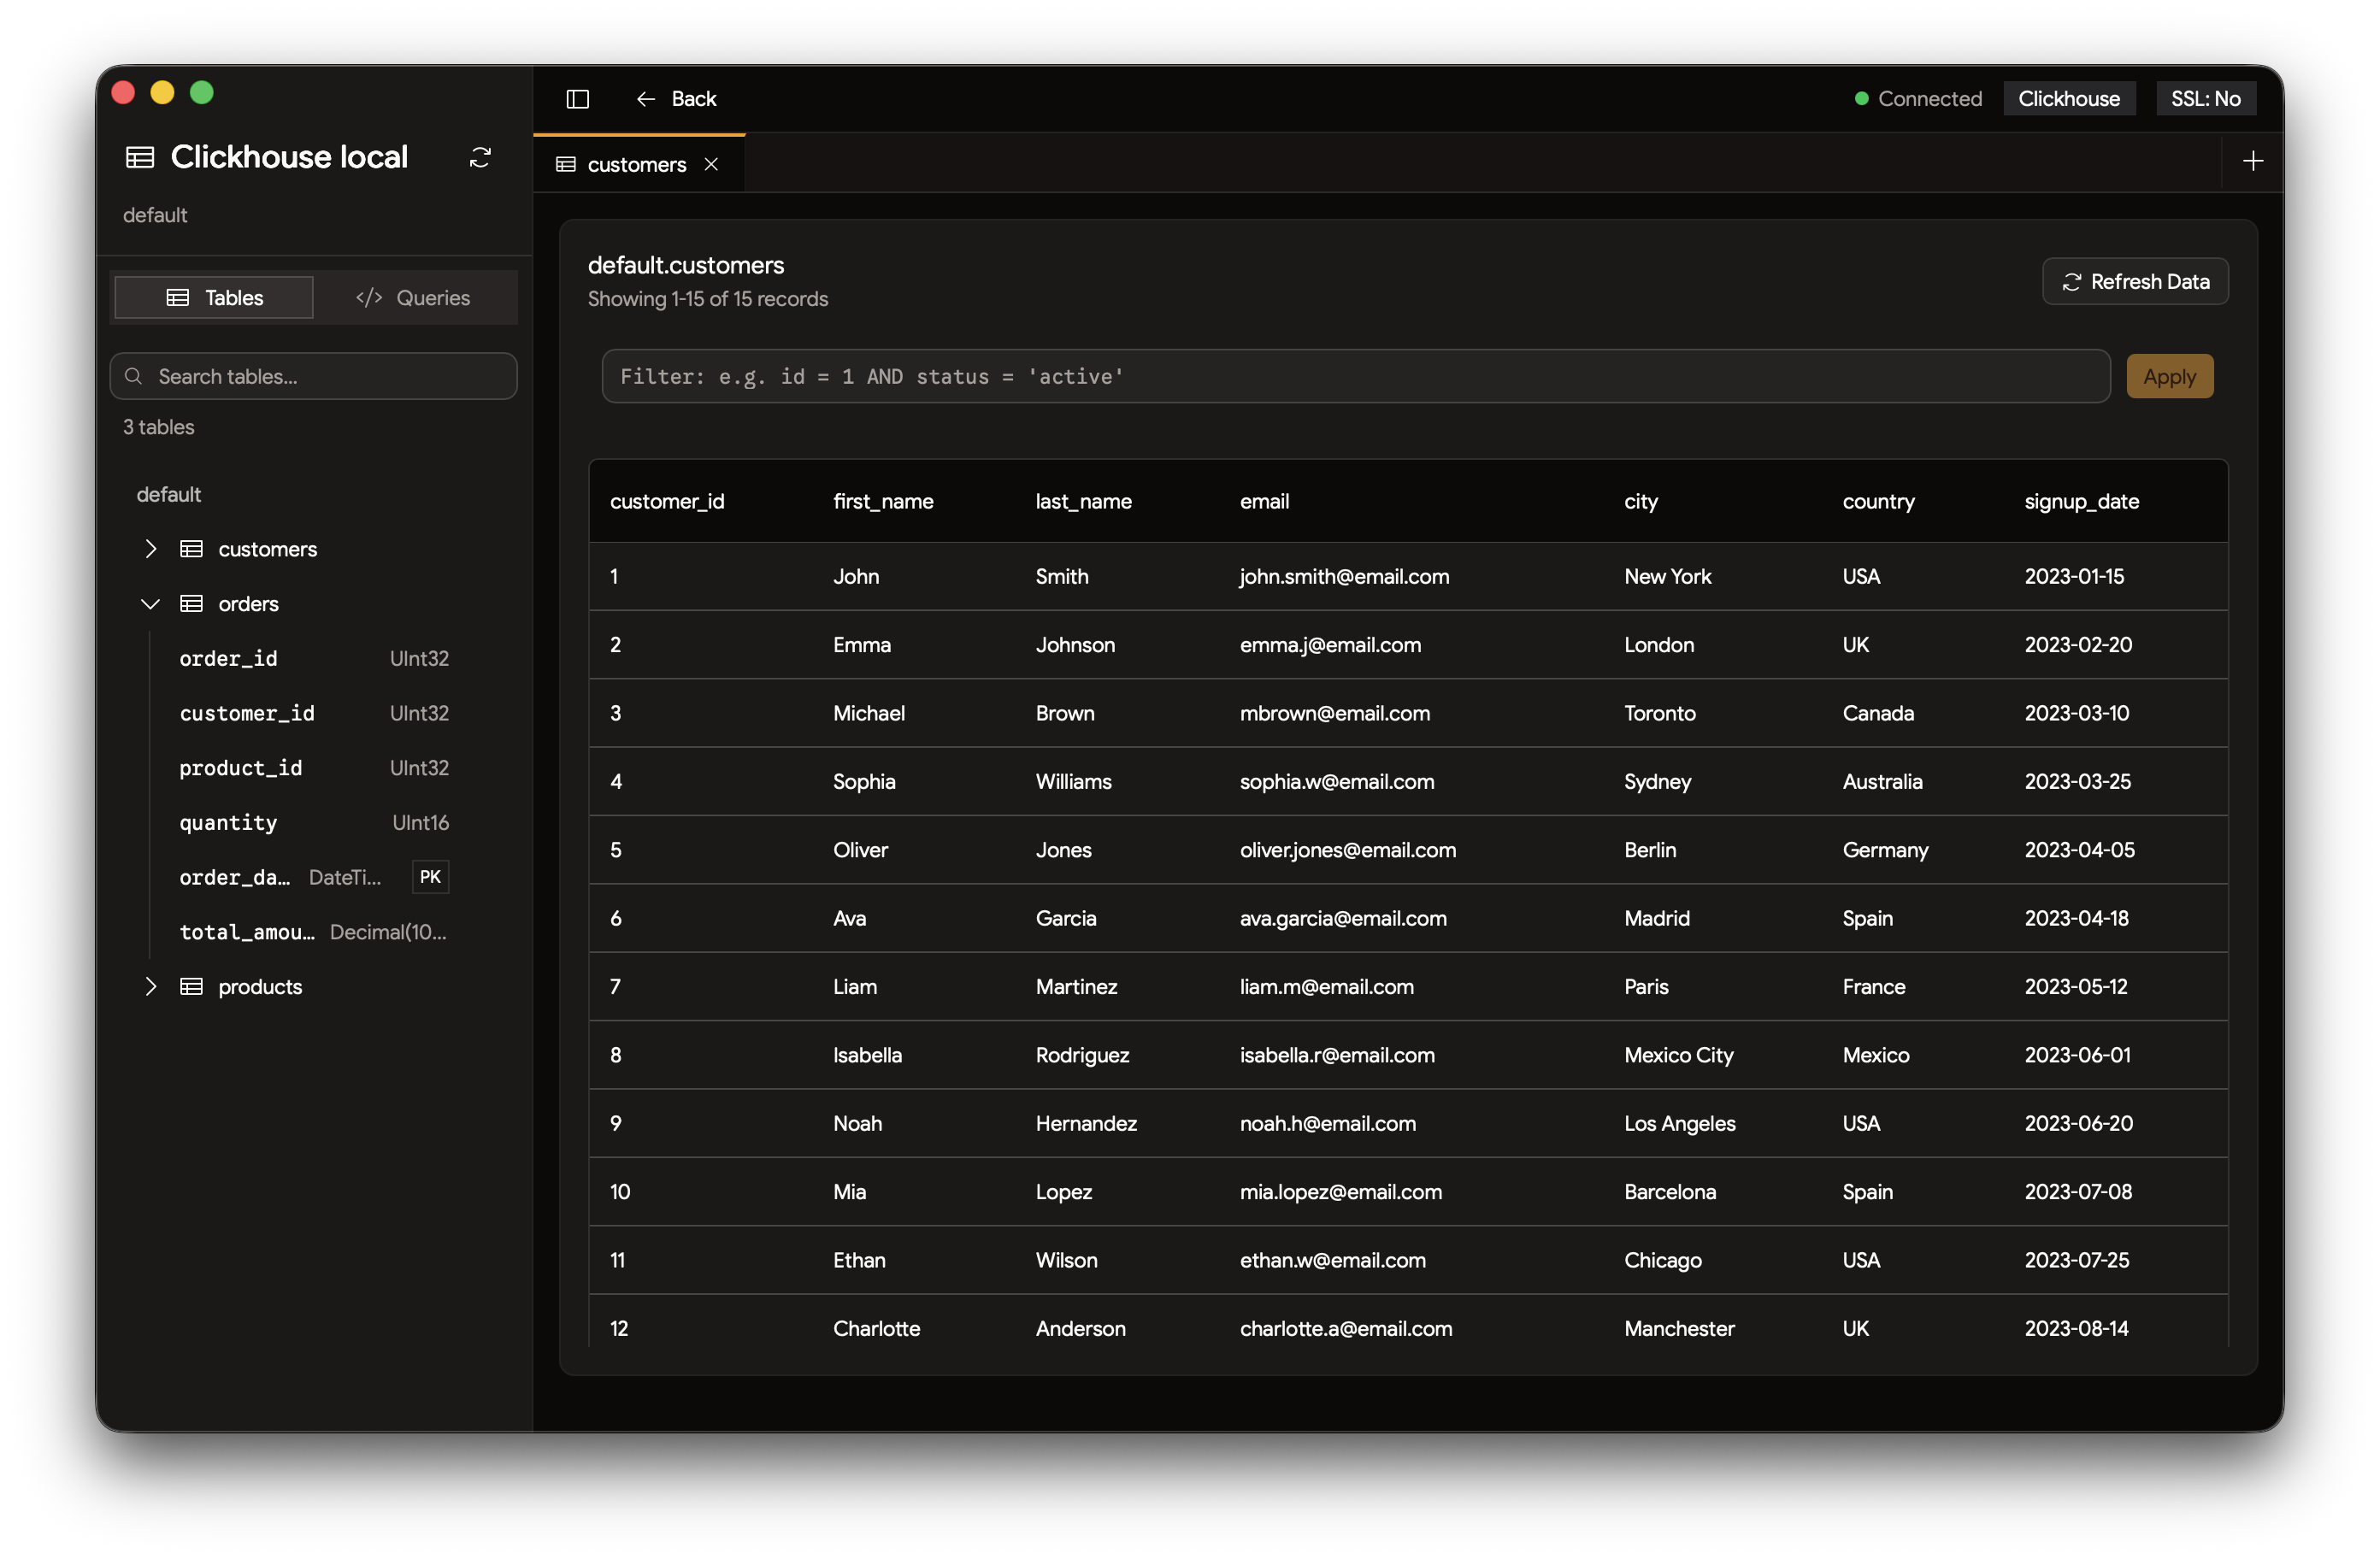The height and width of the screenshot is (1559, 2380).
Task: Focus the Filter expression input field
Action: pyautogui.click(x=1355, y=377)
